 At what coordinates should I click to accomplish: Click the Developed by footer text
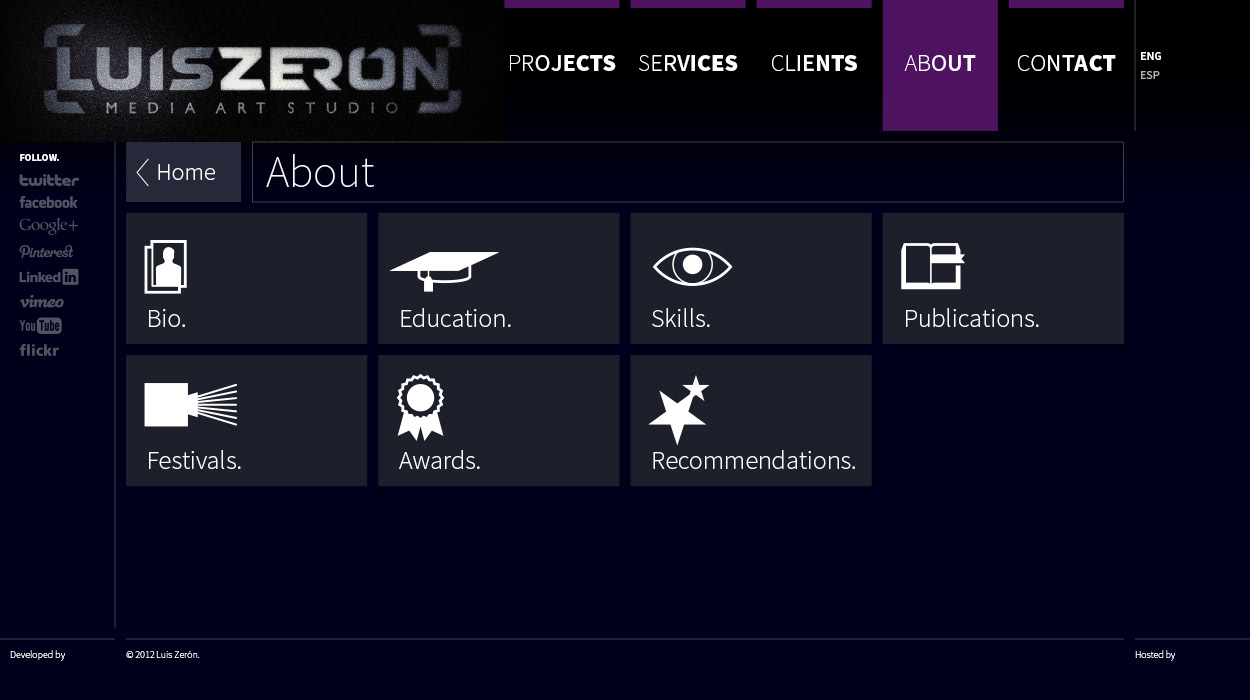[38, 655]
